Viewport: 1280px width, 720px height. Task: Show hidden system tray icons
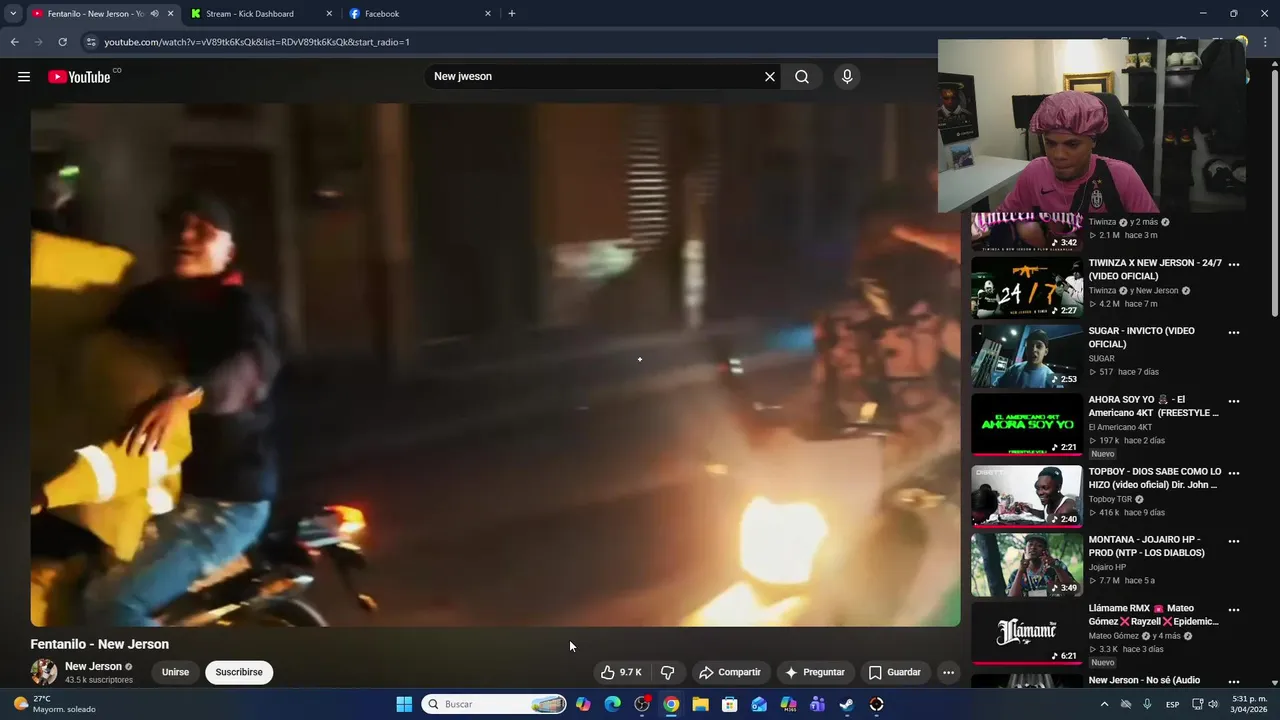pos(1105,704)
